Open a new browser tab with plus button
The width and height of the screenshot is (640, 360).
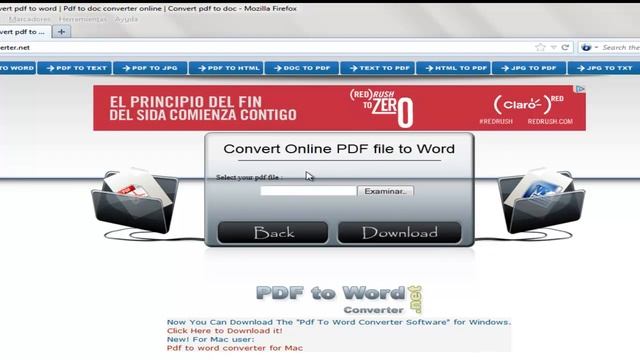[62, 31]
